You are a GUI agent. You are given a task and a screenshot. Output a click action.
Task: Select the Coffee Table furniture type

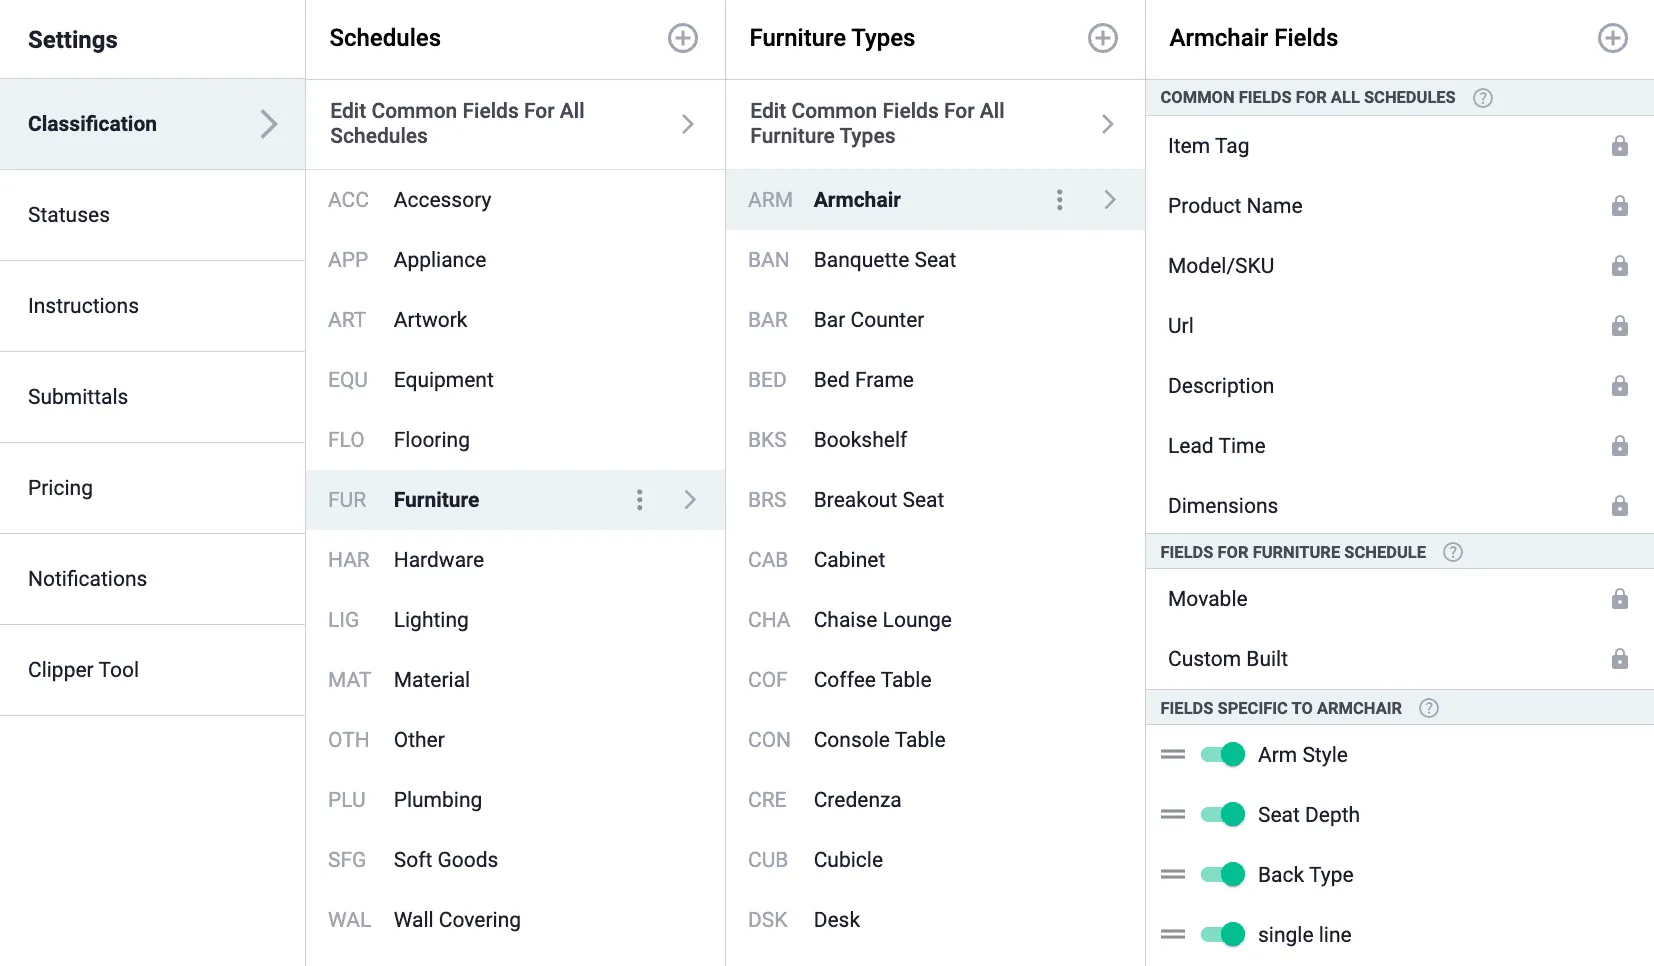[x=935, y=680]
